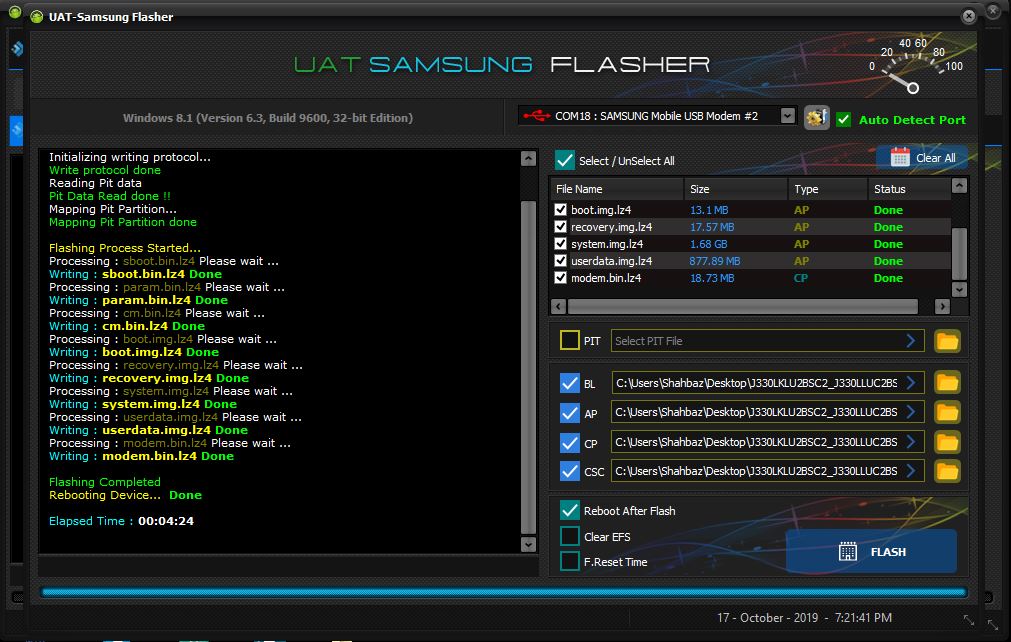The height and width of the screenshot is (642, 1011).
Task: Expand CP file path chevron
Action: tap(910, 442)
